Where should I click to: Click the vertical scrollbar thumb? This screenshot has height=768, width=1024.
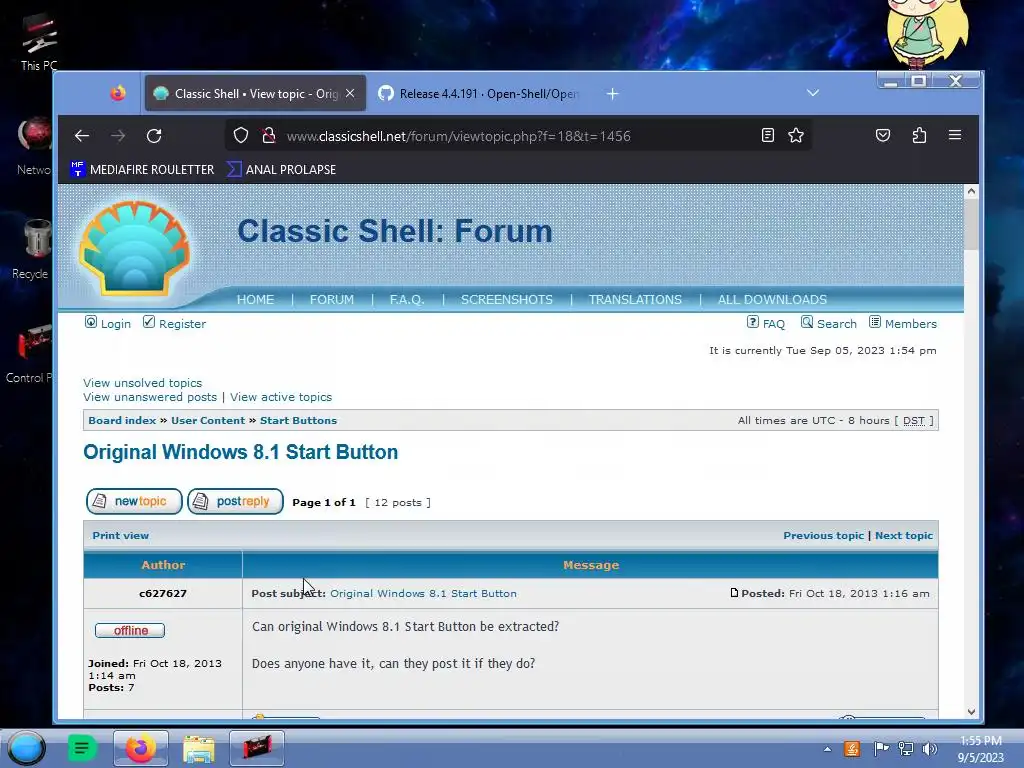[971, 224]
